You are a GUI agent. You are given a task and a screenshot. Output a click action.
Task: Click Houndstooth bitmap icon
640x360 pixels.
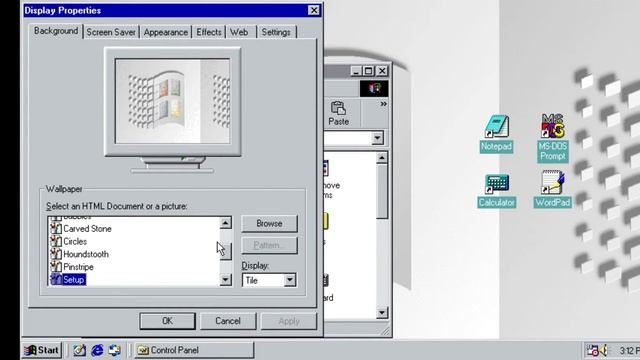[56, 254]
